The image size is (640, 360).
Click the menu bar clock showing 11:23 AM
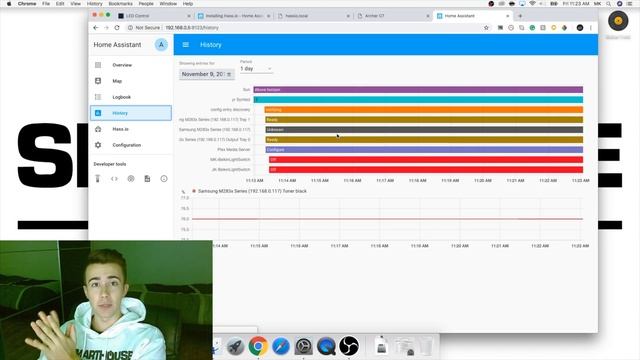(x=576, y=4)
